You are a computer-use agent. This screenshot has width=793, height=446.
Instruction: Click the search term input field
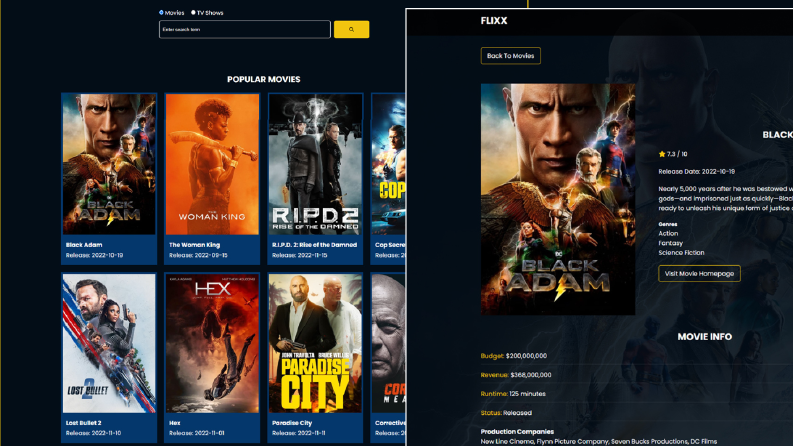(245, 29)
